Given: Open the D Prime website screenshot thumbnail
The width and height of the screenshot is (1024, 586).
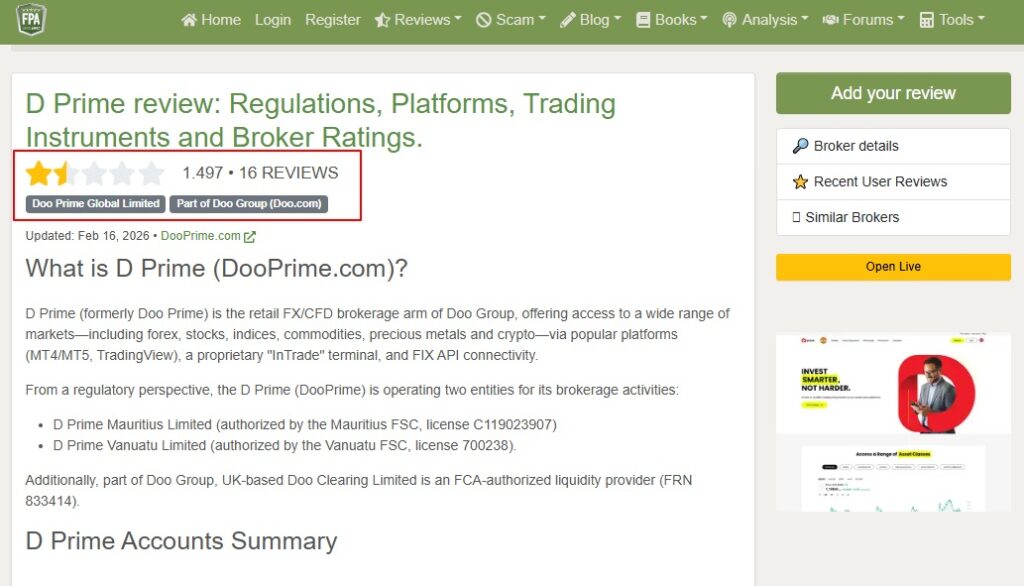Looking at the screenshot, I should pyautogui.click(x=893, y=421).
